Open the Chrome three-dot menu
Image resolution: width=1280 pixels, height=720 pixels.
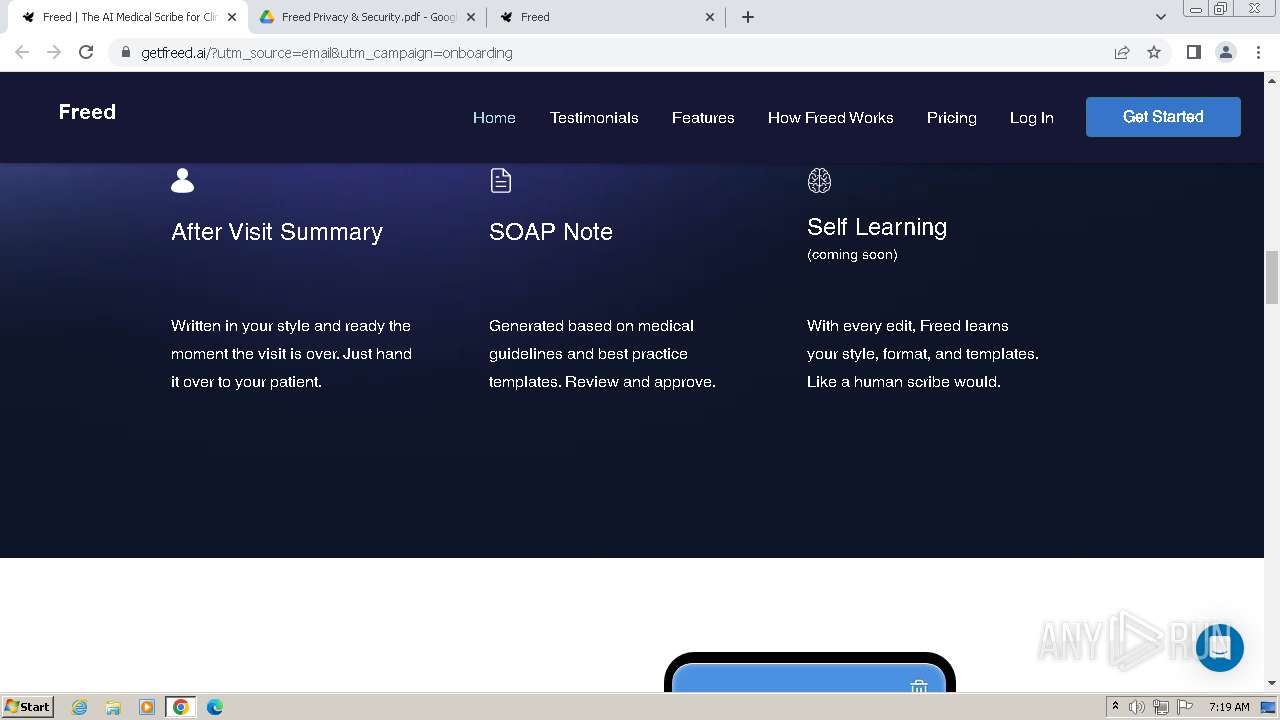click(x=1257, y=52)
